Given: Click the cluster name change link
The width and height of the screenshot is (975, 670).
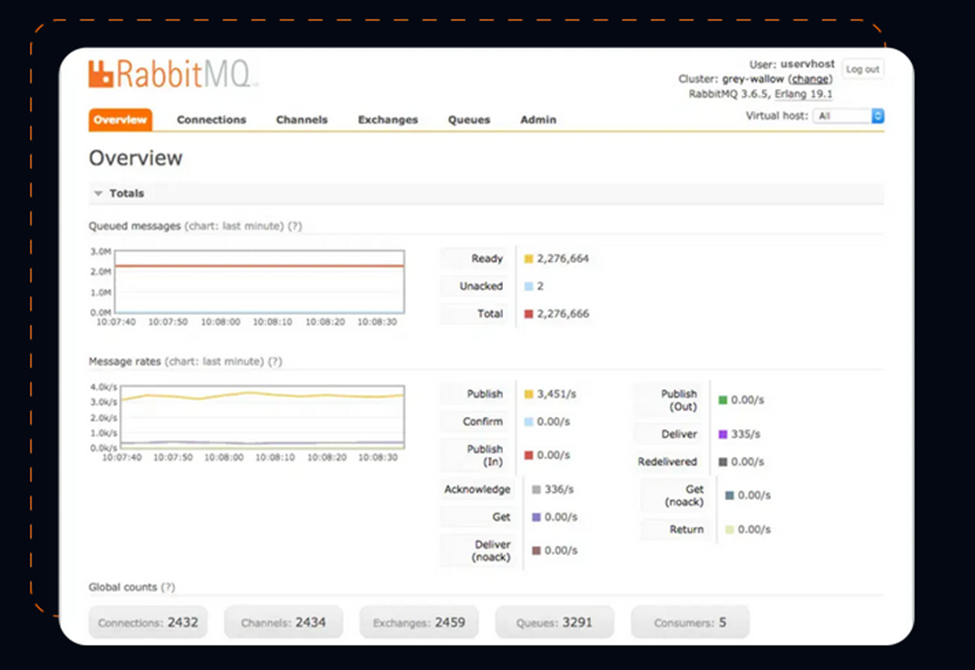Looking at the screenshot, I should coord(810,79).
